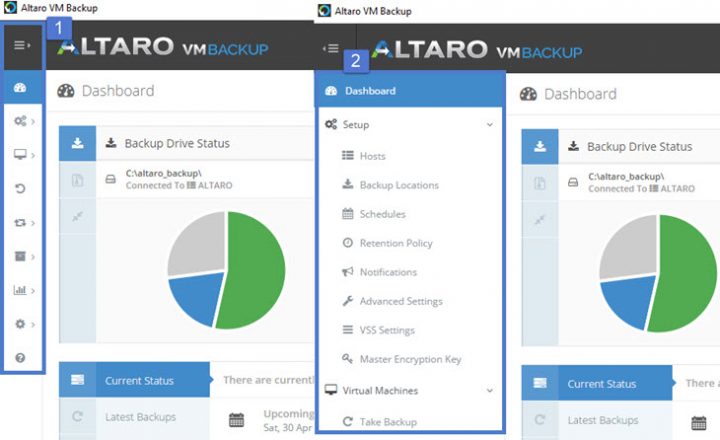Viewport: 720px width, 440px height.
Task: Select faded pin tab icon in collapsed-sidebar window
Action: pos(78,216)
